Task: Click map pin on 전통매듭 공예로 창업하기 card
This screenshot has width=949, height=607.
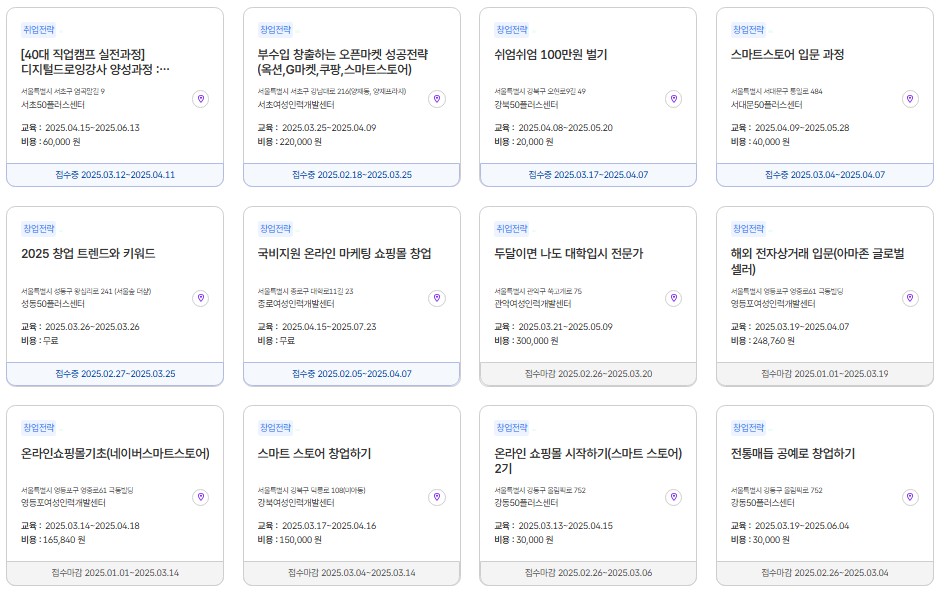Action: click(x=908, y=496)
